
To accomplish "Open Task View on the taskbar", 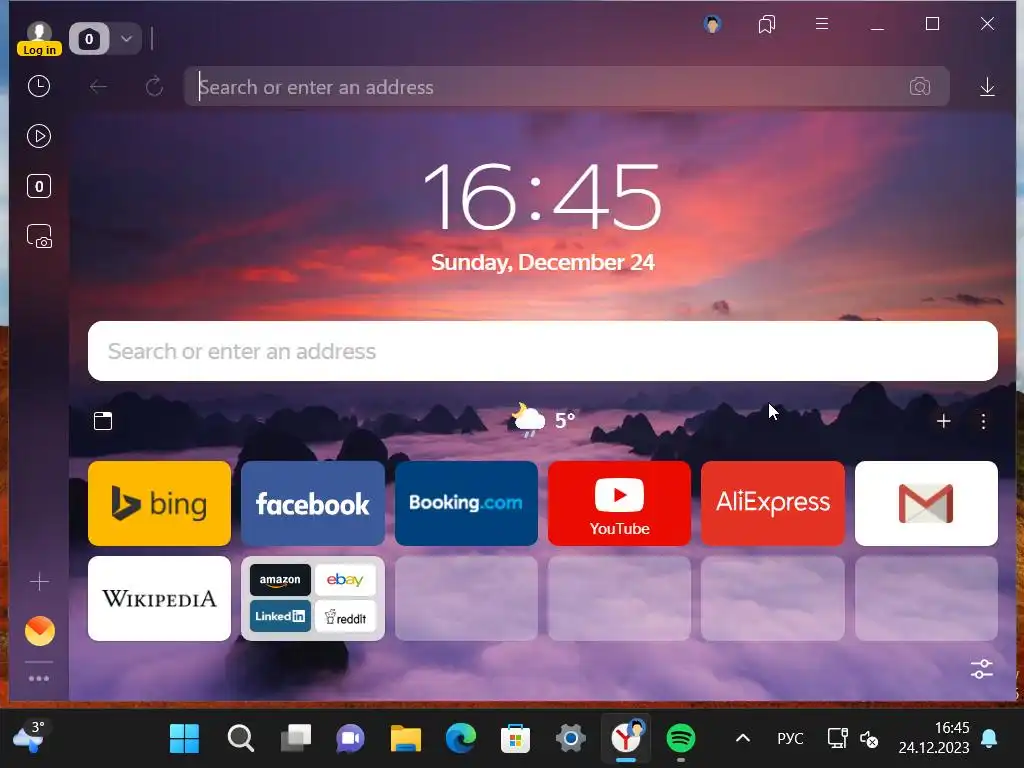I will 296,739.
